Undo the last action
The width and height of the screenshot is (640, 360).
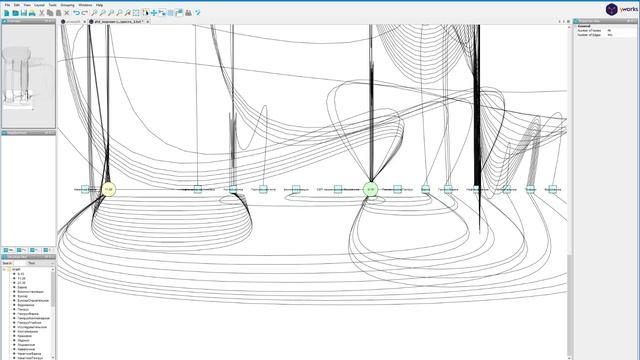tap(76, 13)
